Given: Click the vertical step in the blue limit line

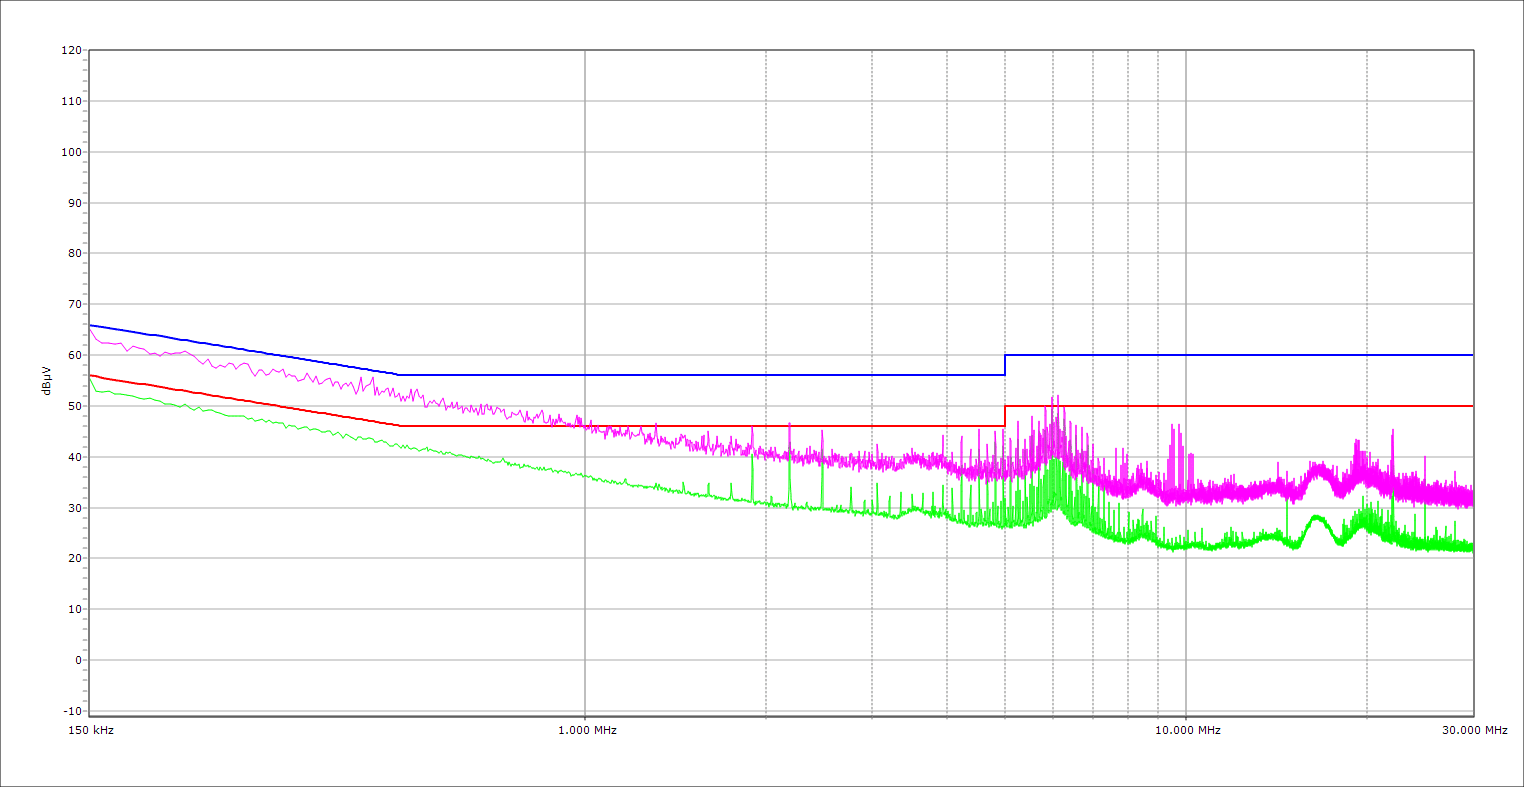Looking at the screenshot, I should coord(1005,365).
